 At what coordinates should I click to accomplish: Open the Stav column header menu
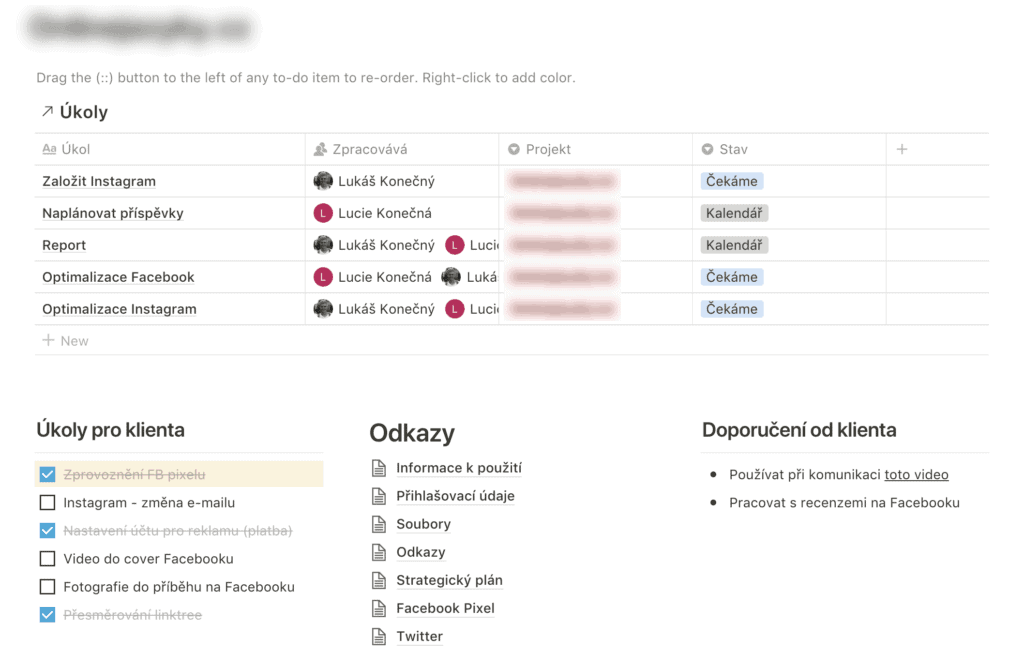coord(734,148)
